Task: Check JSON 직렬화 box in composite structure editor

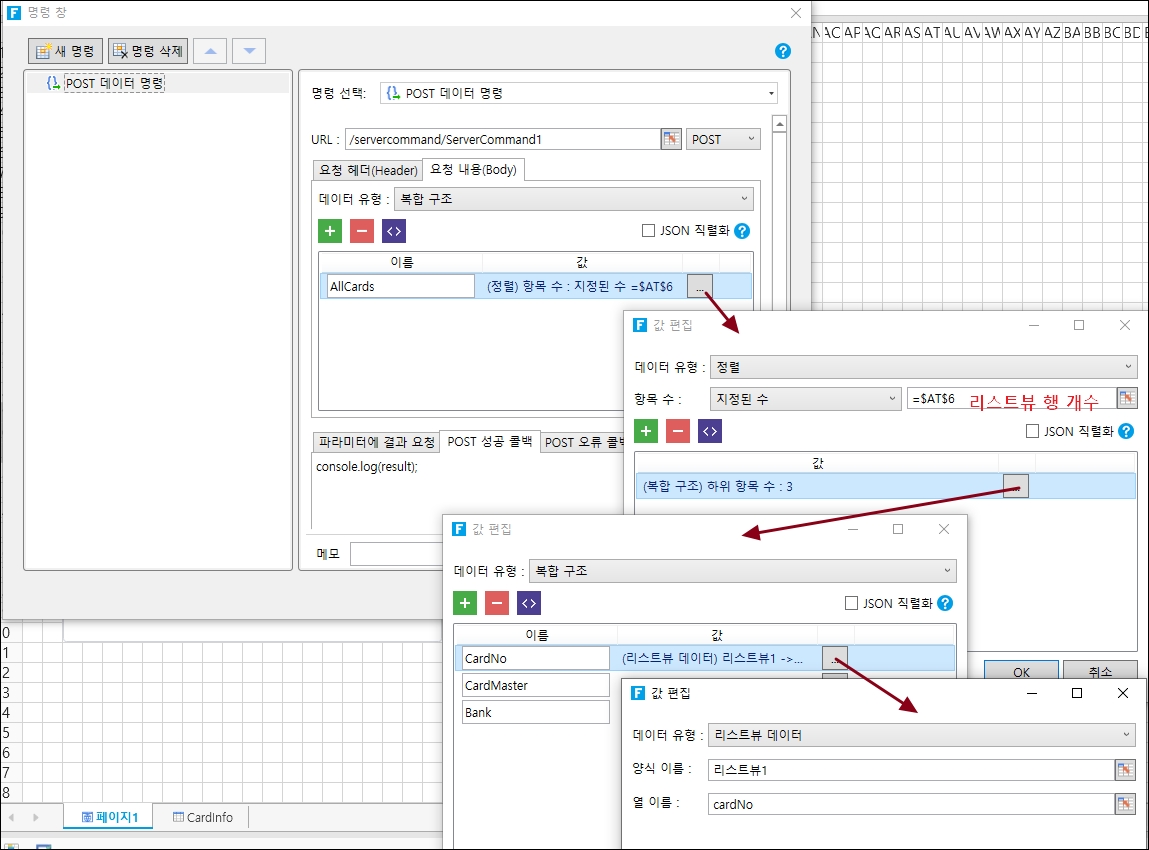Action: (x=852, y=603)
